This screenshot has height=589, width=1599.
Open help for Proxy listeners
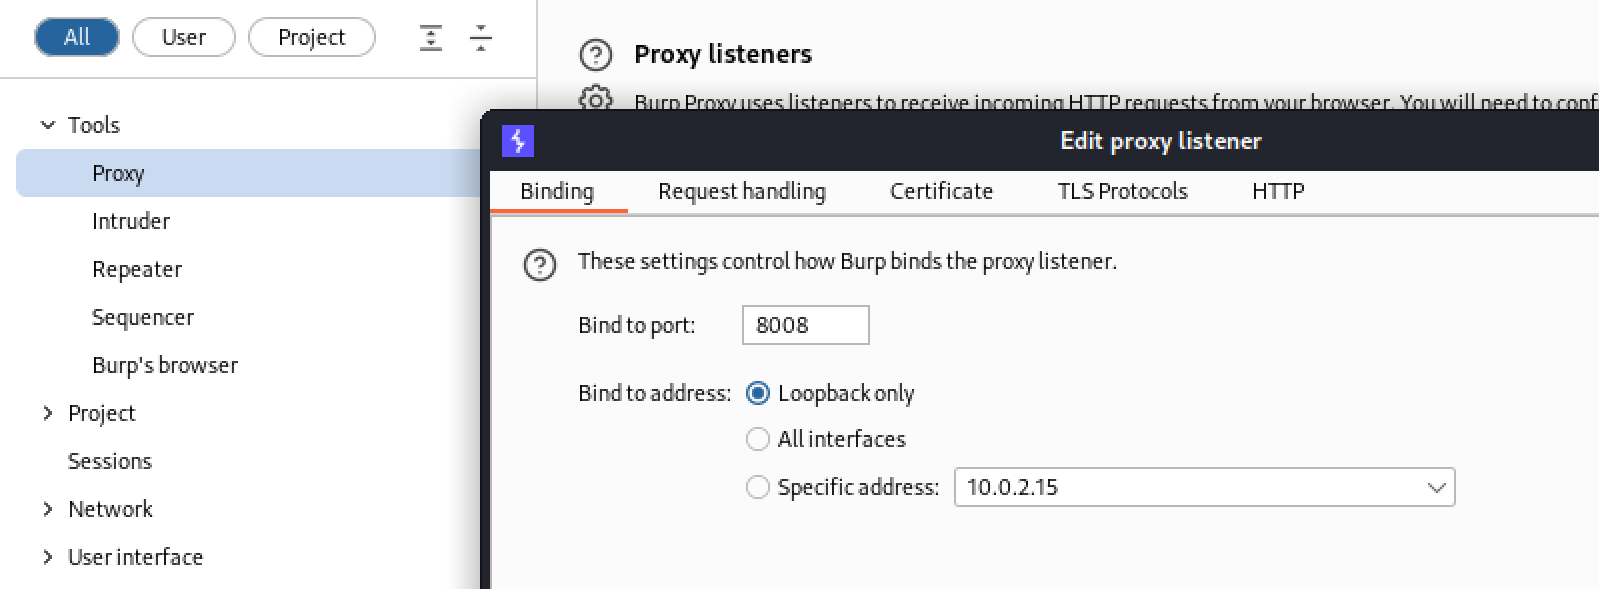pos(596,55)
